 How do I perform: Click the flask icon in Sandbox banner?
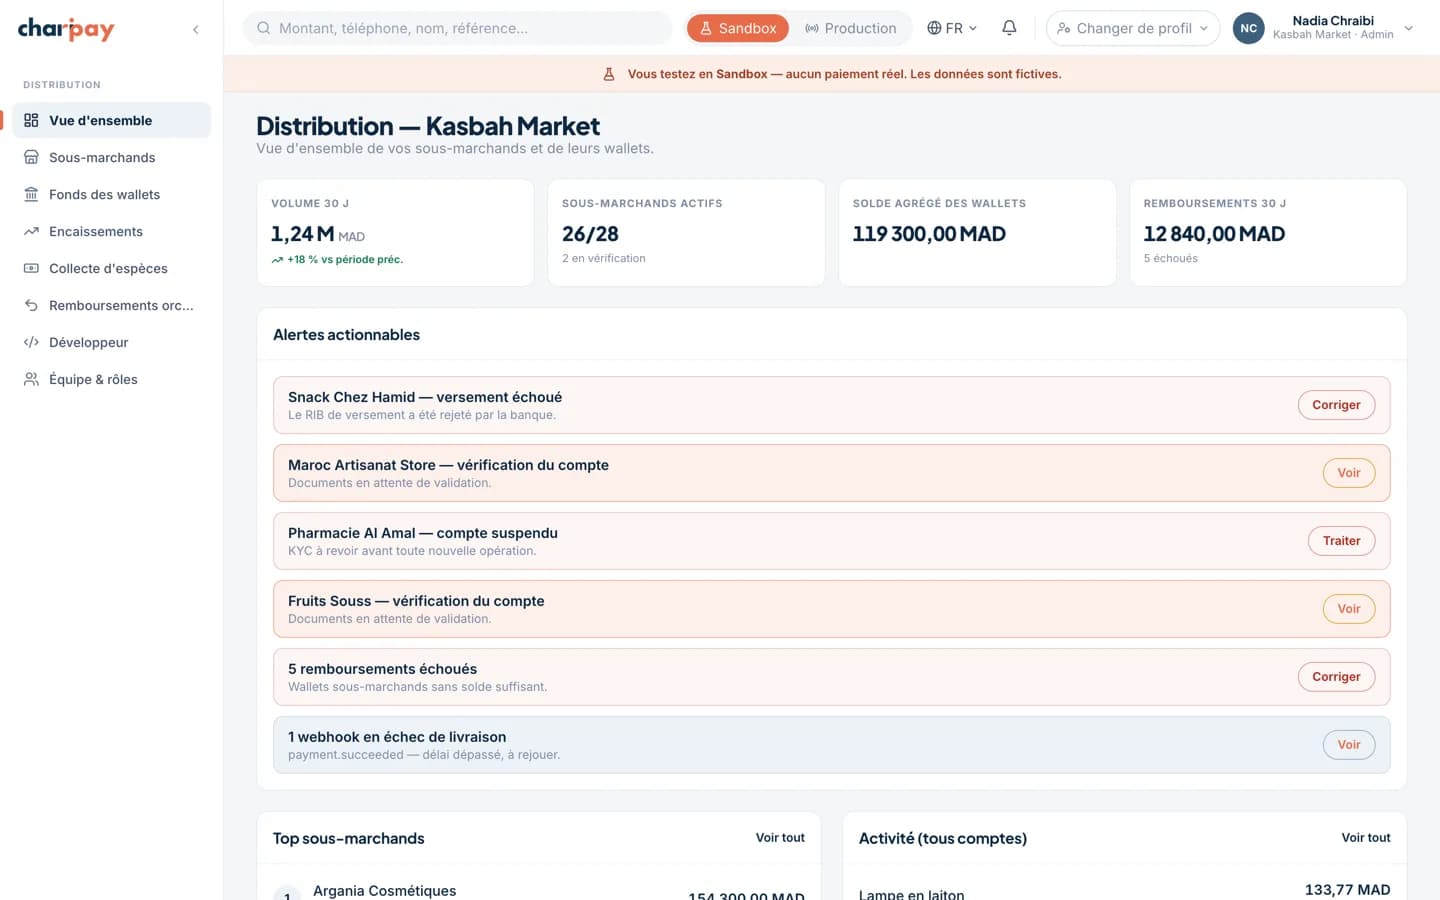(x=608, y=74)
